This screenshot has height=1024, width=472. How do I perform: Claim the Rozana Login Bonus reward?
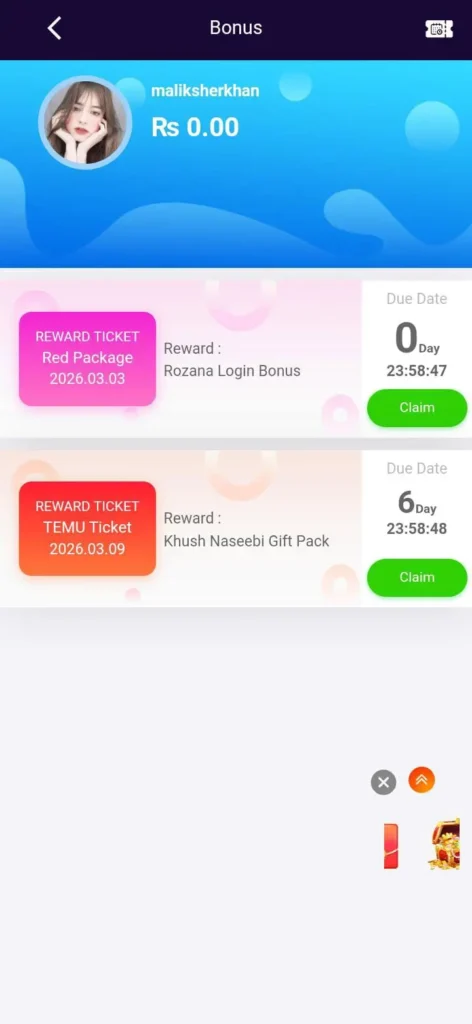[417, 408]
